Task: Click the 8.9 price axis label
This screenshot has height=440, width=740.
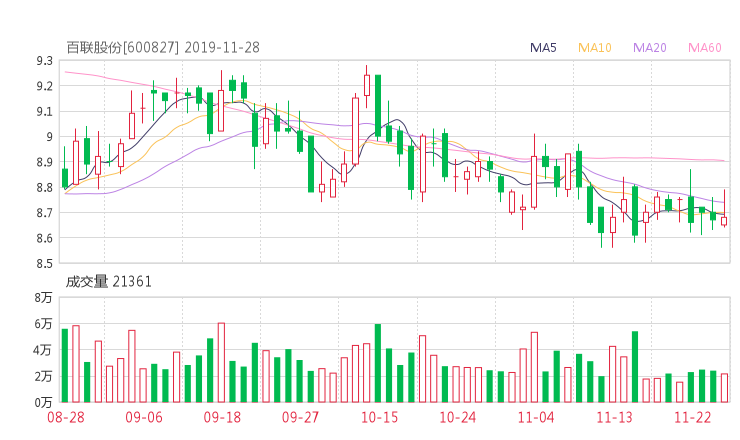Action: (44, 162)
